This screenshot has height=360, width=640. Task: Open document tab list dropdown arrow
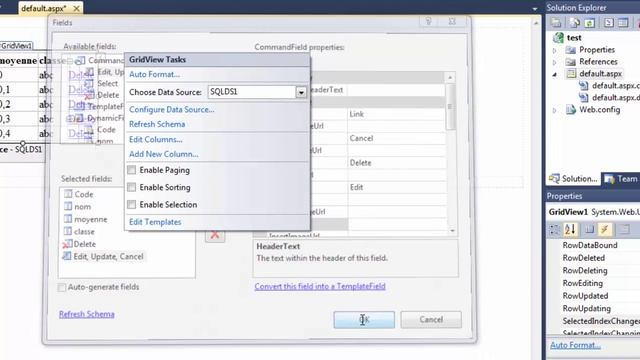click(x=535, y=9)
